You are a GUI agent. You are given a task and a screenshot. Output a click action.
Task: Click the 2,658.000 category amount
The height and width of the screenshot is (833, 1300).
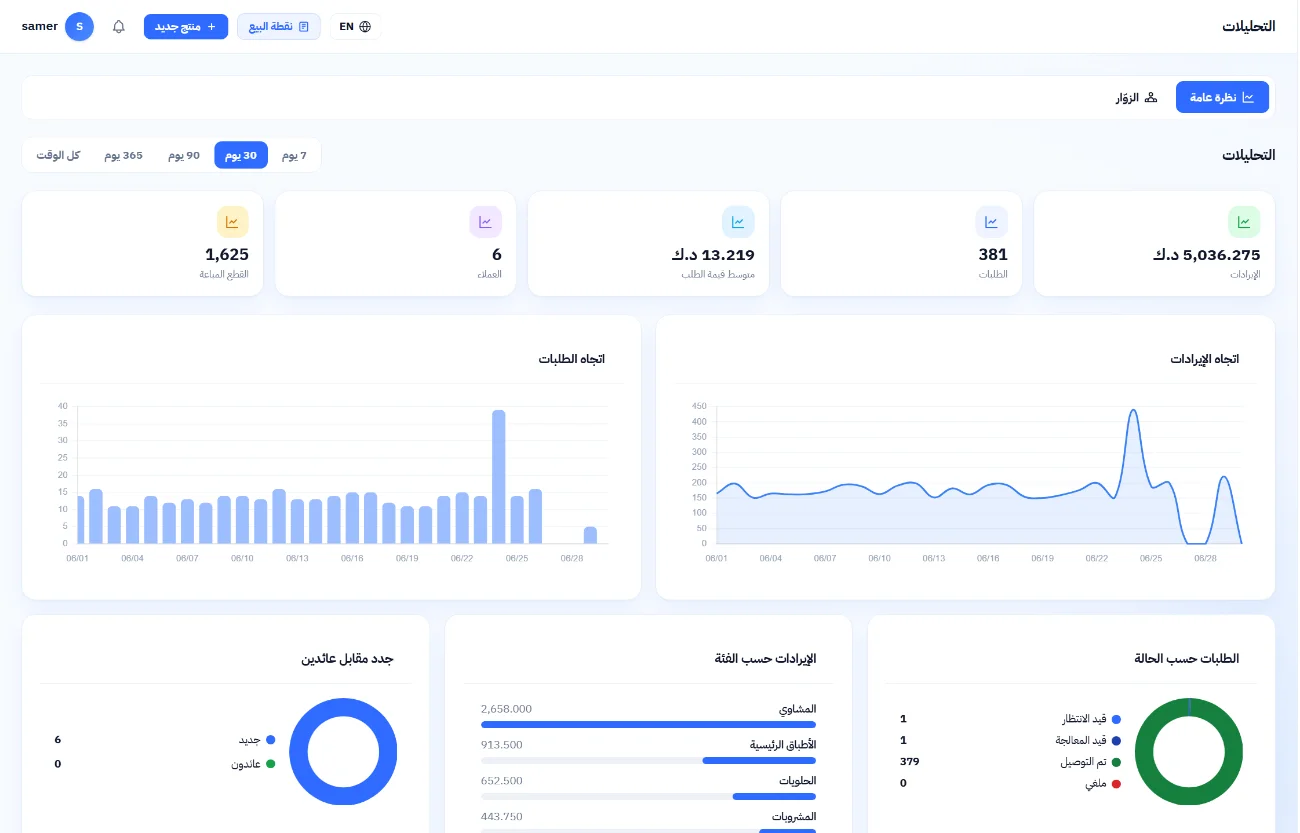(x=506, y=708)
